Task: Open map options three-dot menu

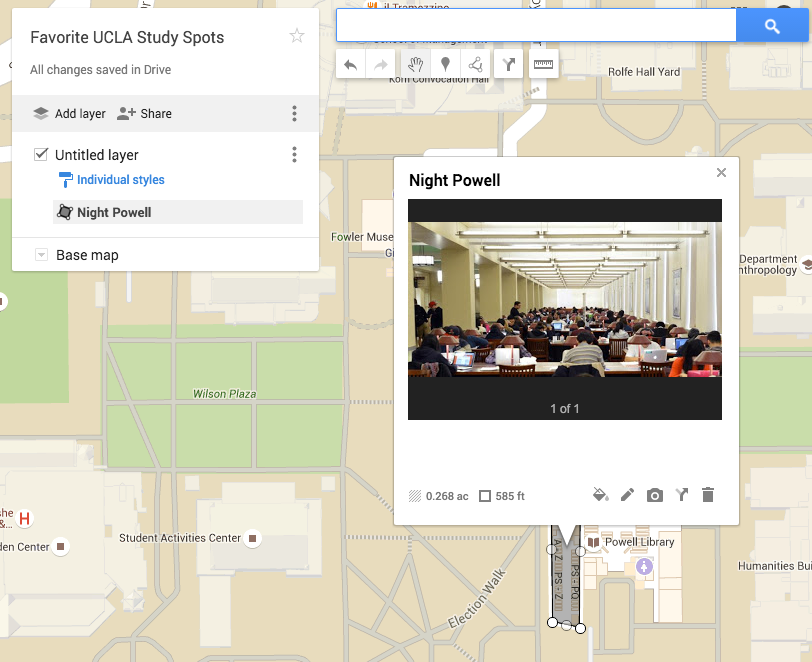Action: point(294,113)
